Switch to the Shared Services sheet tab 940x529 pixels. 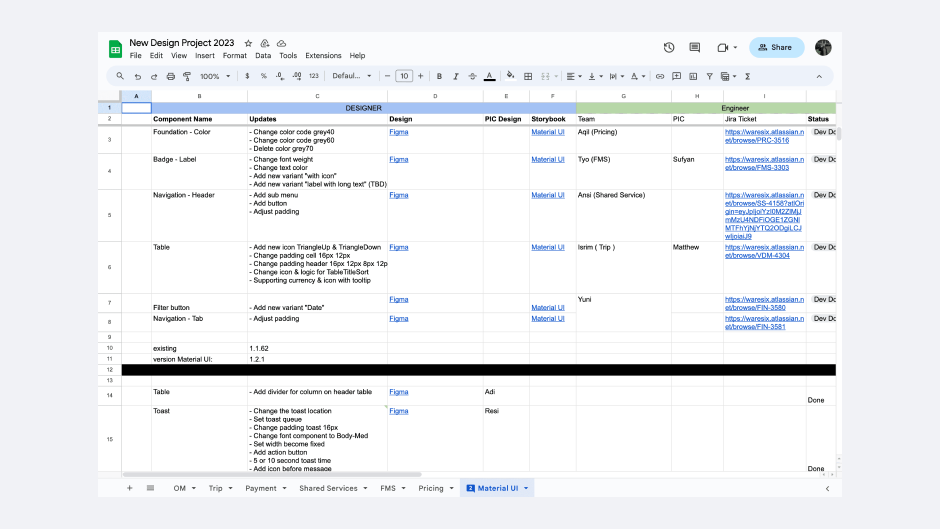point(333,488)
